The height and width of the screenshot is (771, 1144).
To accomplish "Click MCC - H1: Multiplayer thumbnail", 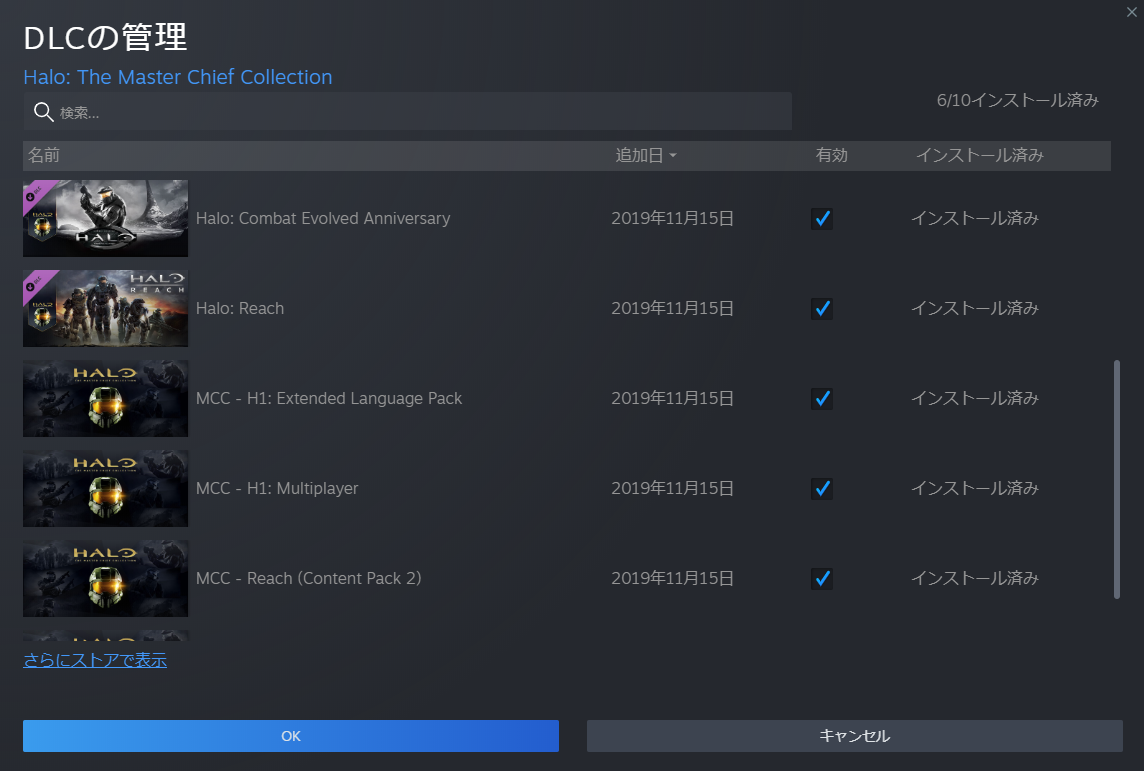I will click(106, 488).
